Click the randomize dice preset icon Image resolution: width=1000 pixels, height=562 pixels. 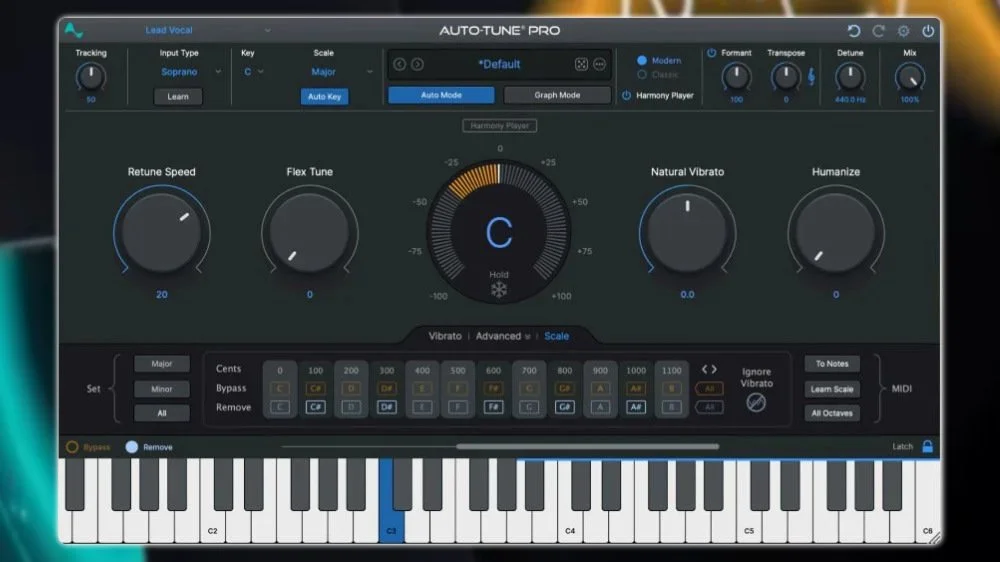581,64
